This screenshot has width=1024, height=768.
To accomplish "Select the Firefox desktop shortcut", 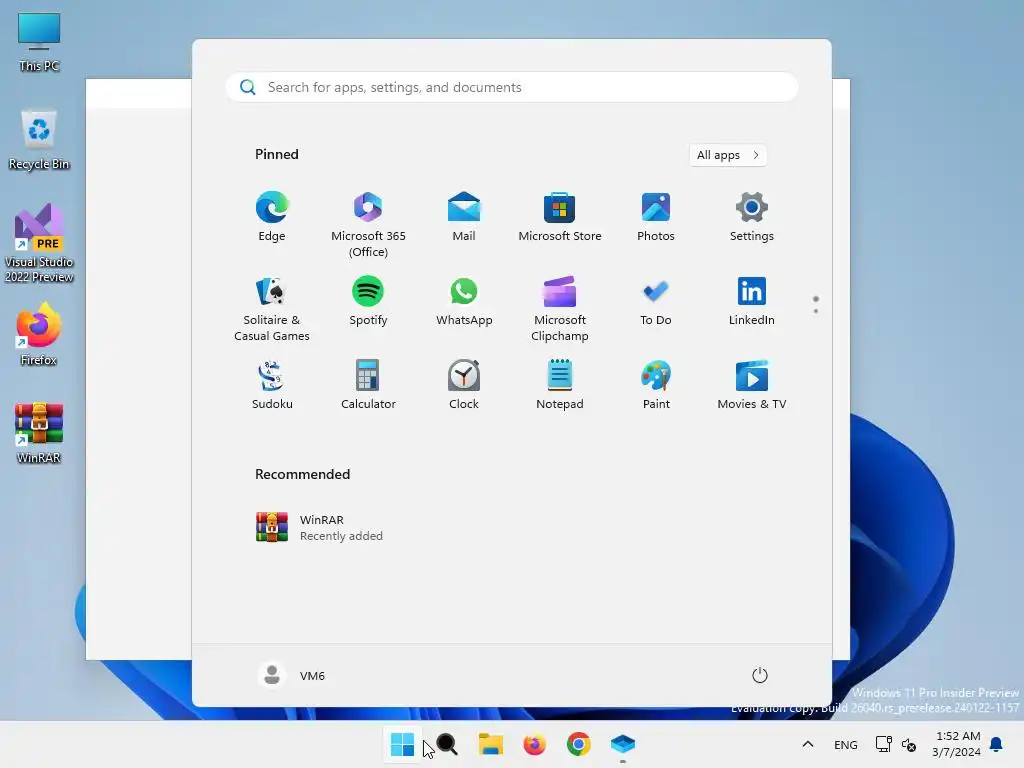I will coord(39,334).
